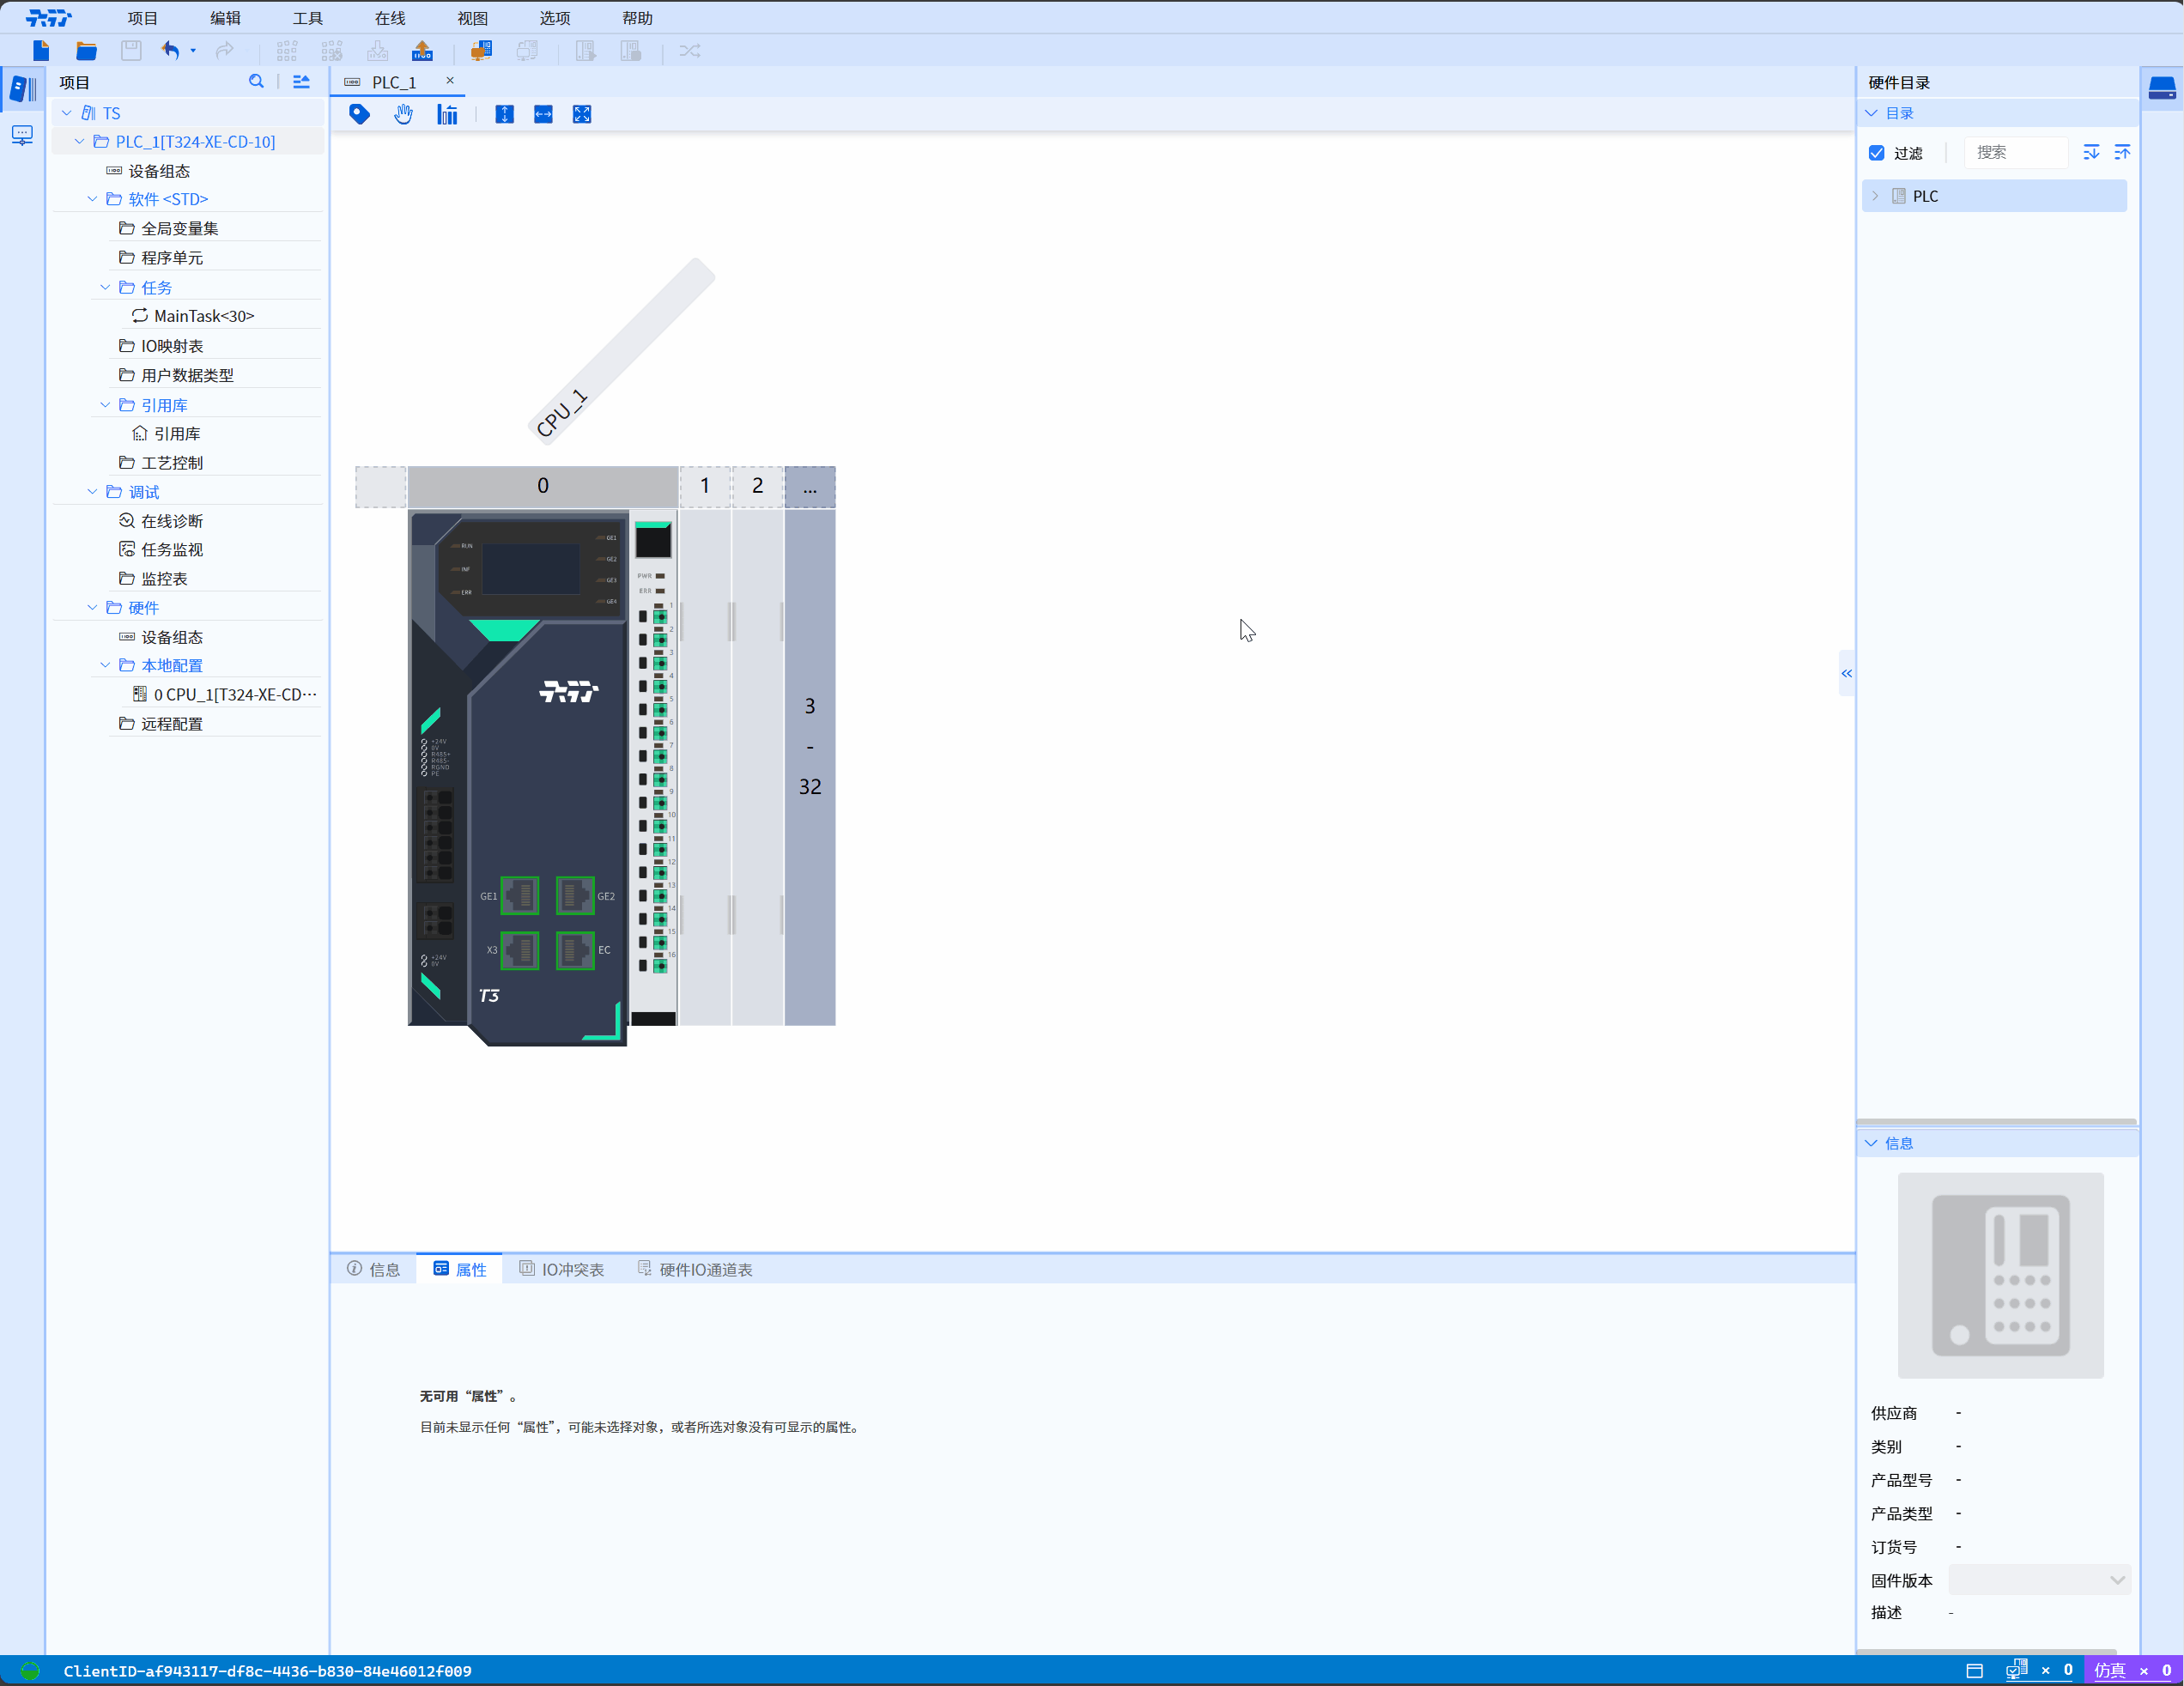Select the hand pan tool

[403, 115]
